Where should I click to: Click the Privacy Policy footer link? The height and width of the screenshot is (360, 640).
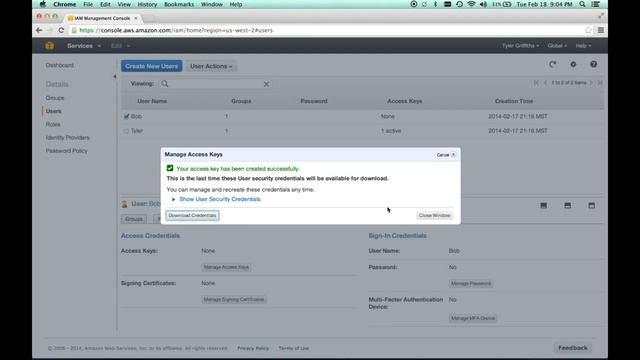(253, 348)
